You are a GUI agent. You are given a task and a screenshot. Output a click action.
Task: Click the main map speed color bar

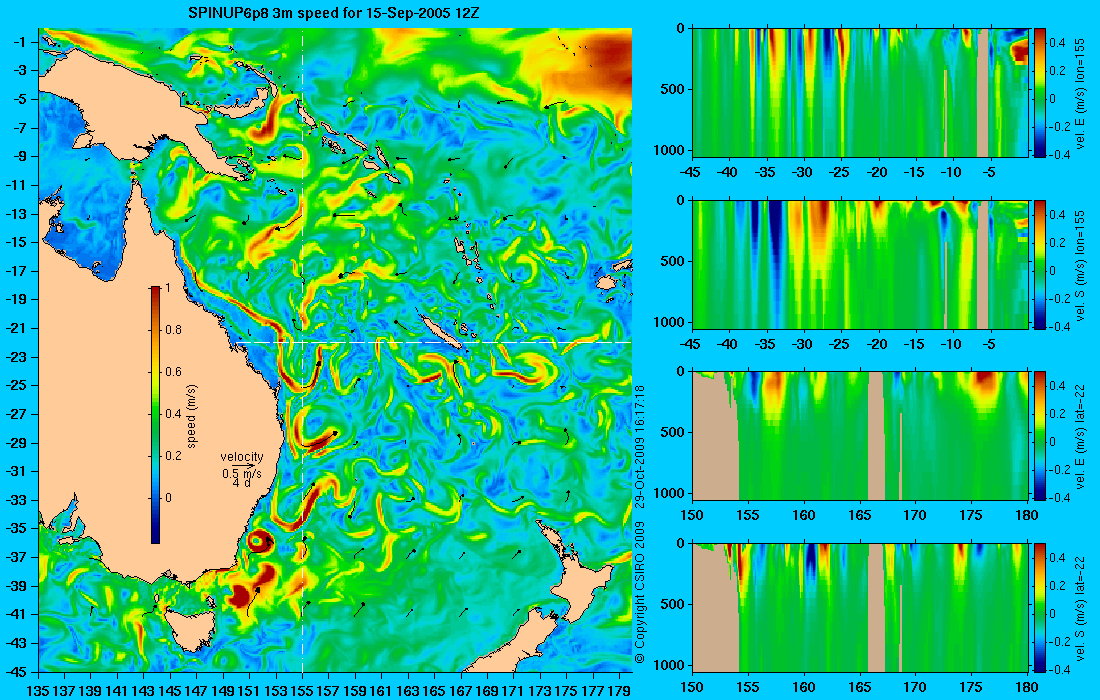[x=155, y=415]
